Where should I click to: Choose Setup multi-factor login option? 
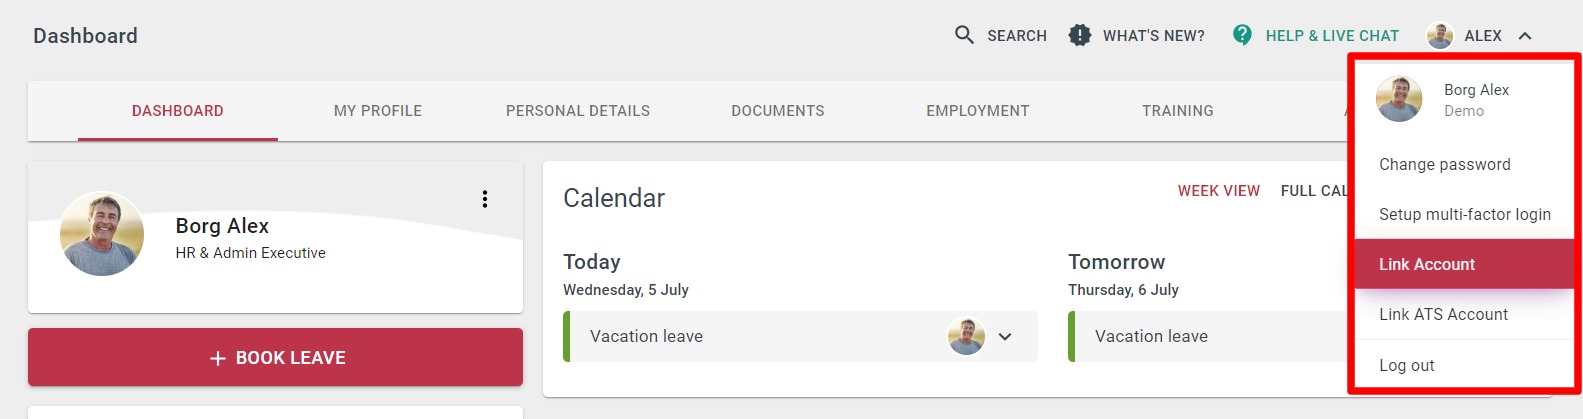[x=1465, y=214]
